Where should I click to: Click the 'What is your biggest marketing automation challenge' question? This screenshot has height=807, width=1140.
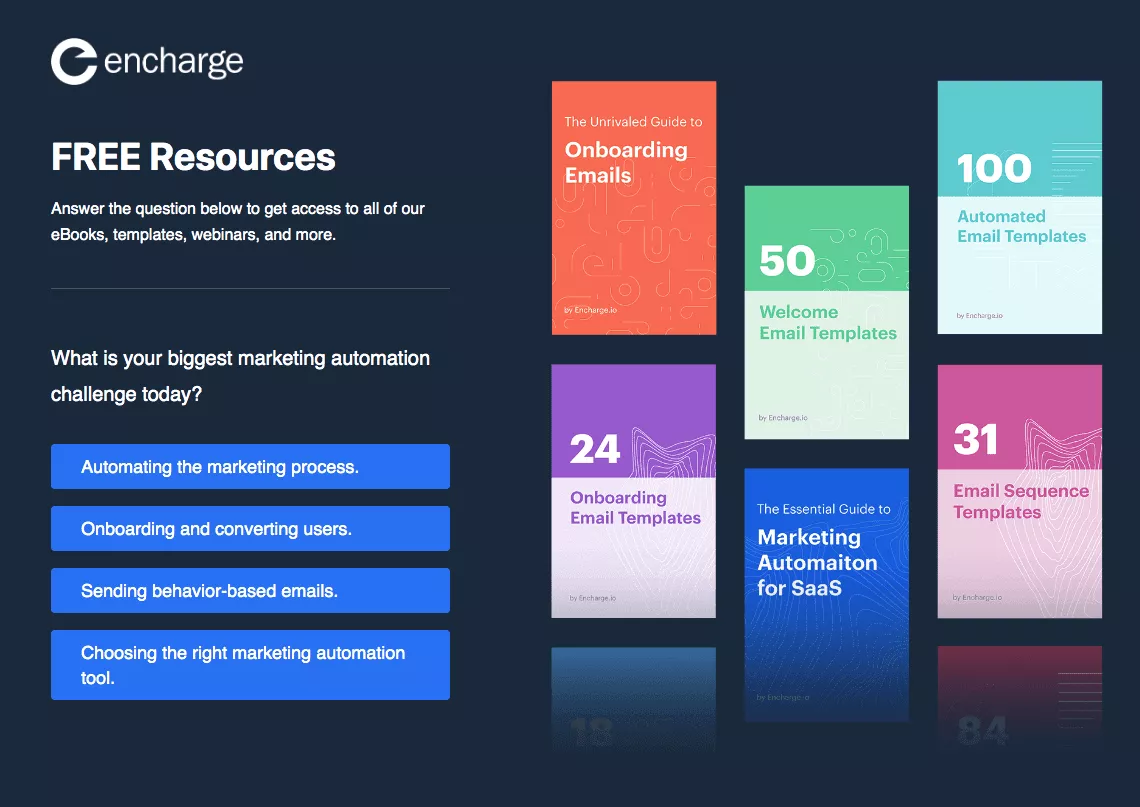pos(241,376)
